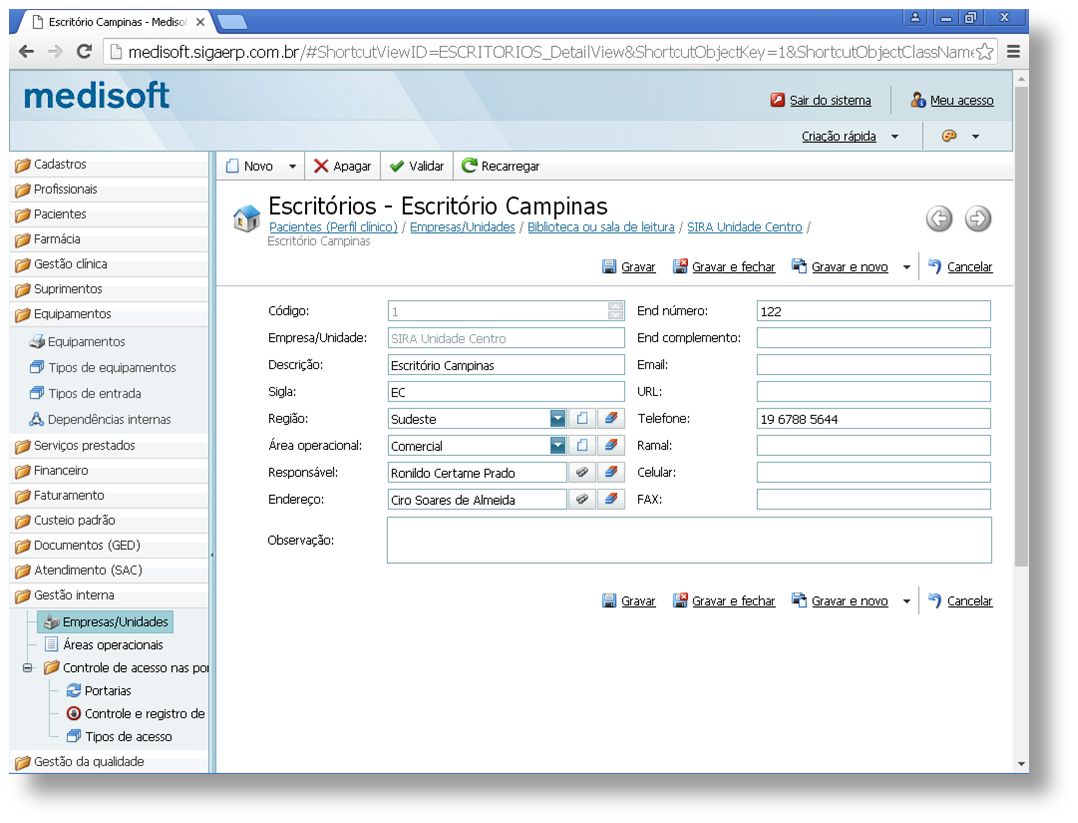Open the Área operacional dropdown
The height and width of the screenshot is (823, 1078).
[557, 445]
